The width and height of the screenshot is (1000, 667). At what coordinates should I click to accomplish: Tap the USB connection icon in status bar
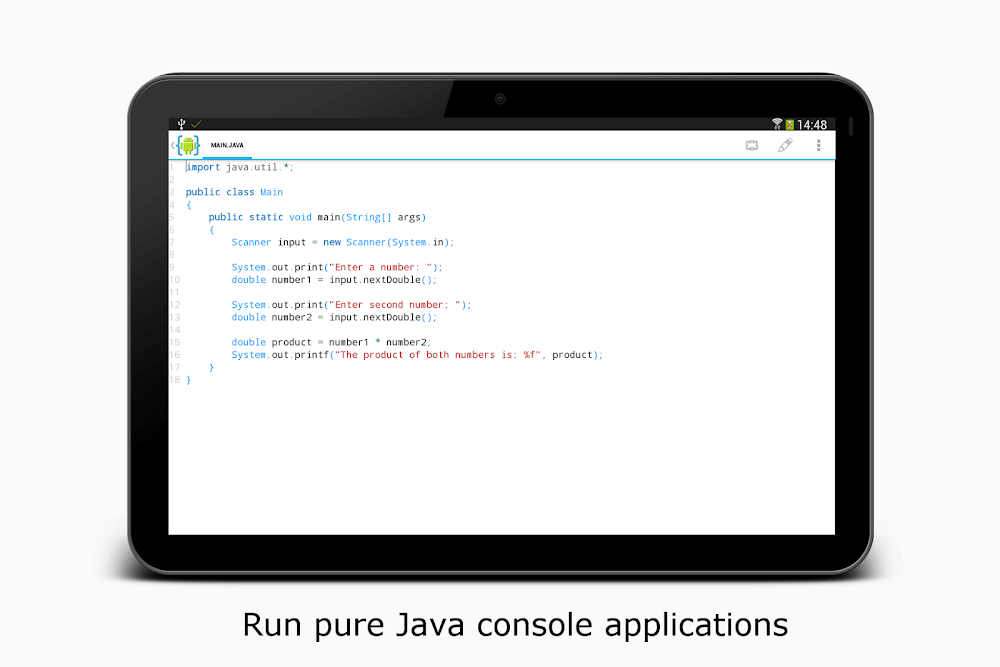[x=181, y=124]
